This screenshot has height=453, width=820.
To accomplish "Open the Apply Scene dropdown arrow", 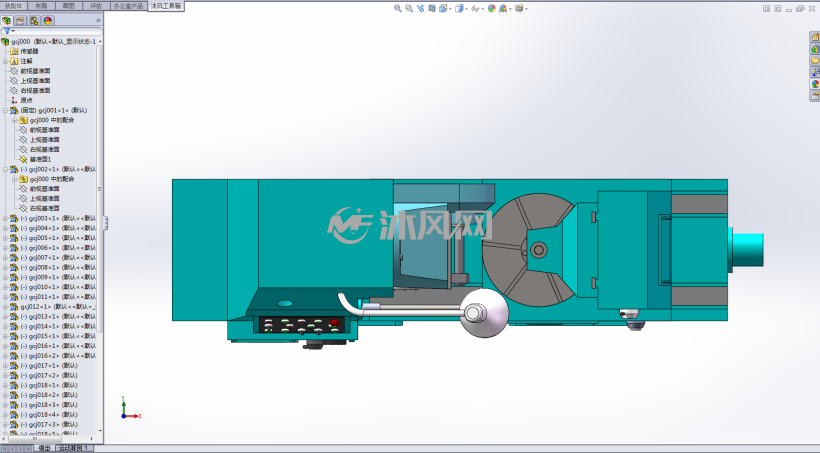I will 510,9.
